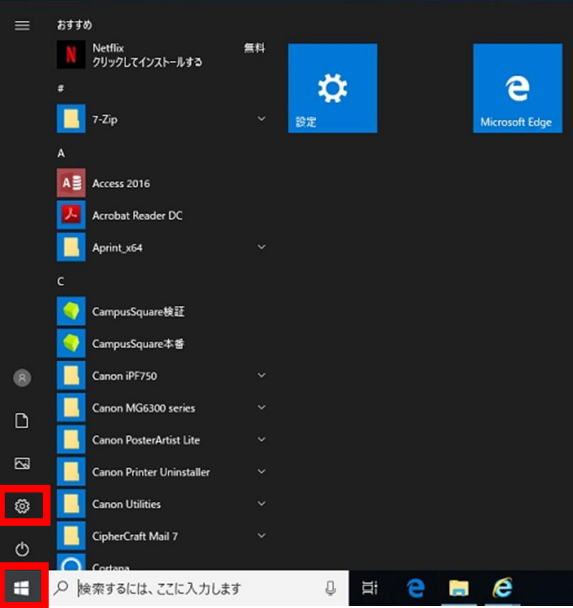
Task: Expand the Canon PosterArtist Lite chevron
Action: click(x=262, y=439)
